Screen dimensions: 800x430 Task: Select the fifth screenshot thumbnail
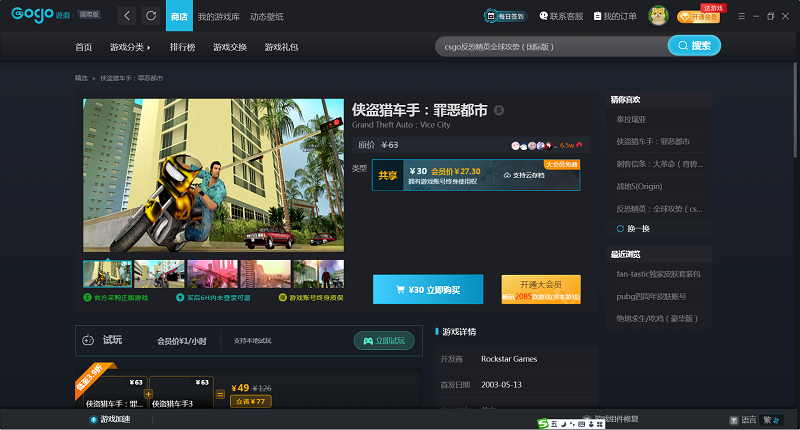point(318,274)
